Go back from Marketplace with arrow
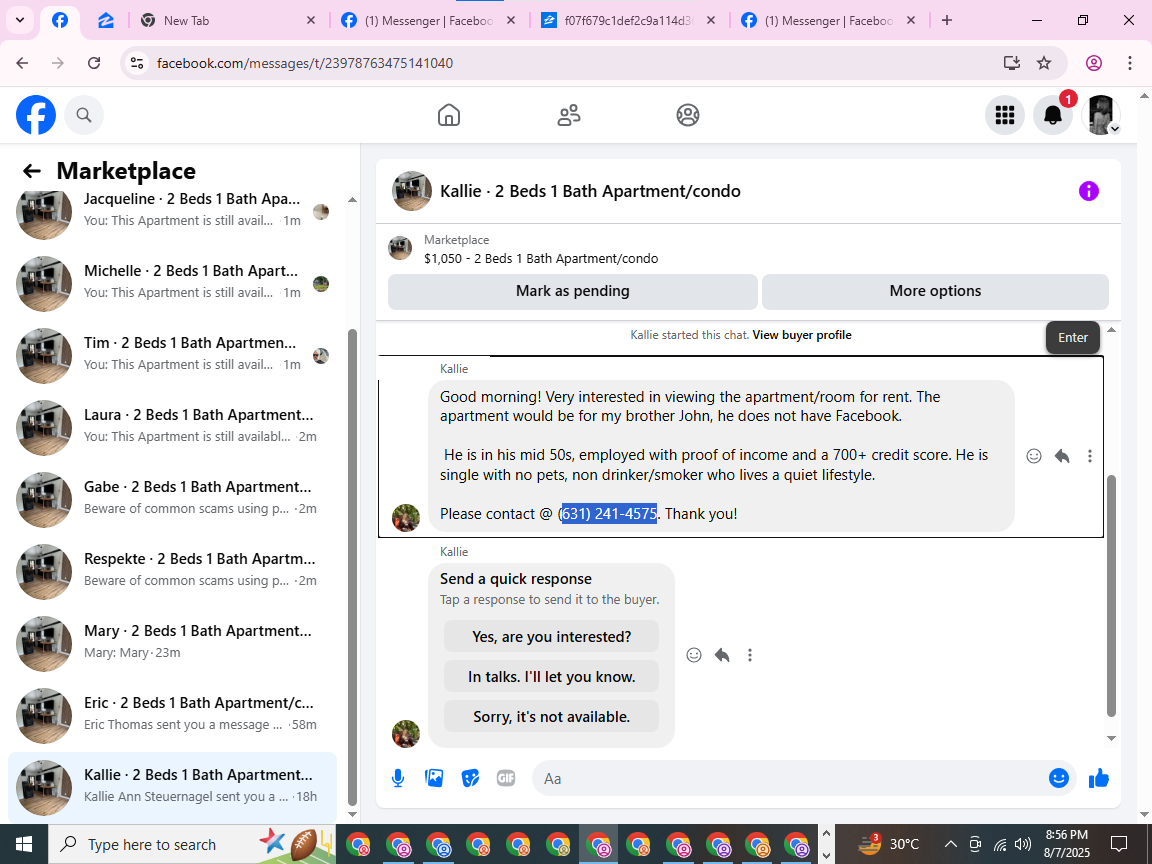This screenshot has height=864, width=1152. pos(32,171)
